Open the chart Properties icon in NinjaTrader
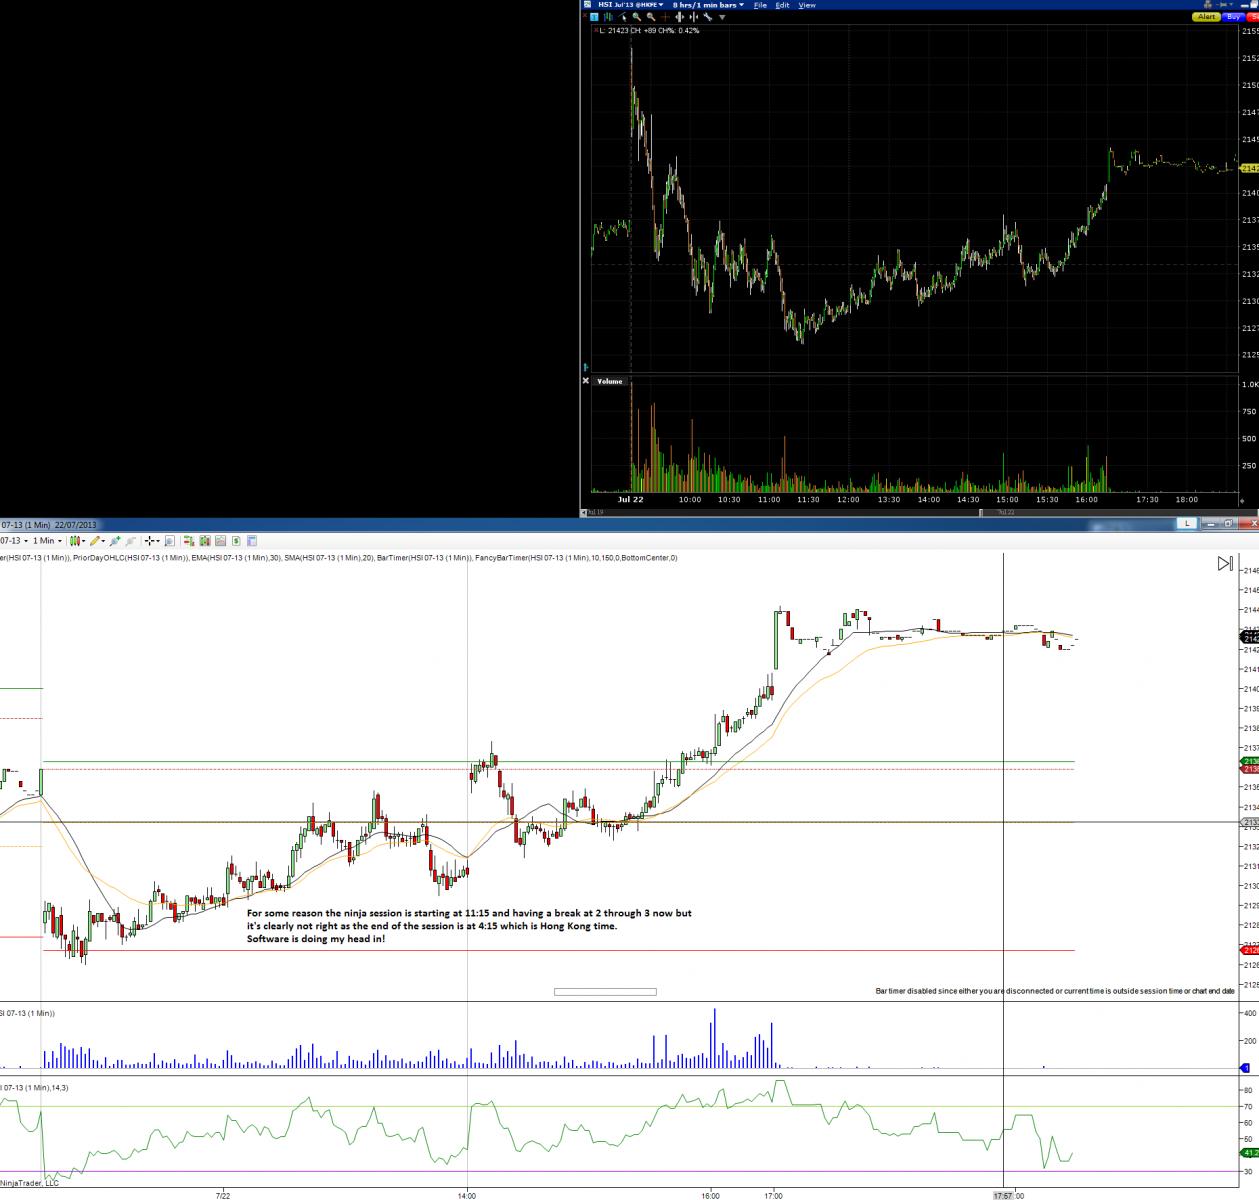 click(x=252, y=541)
